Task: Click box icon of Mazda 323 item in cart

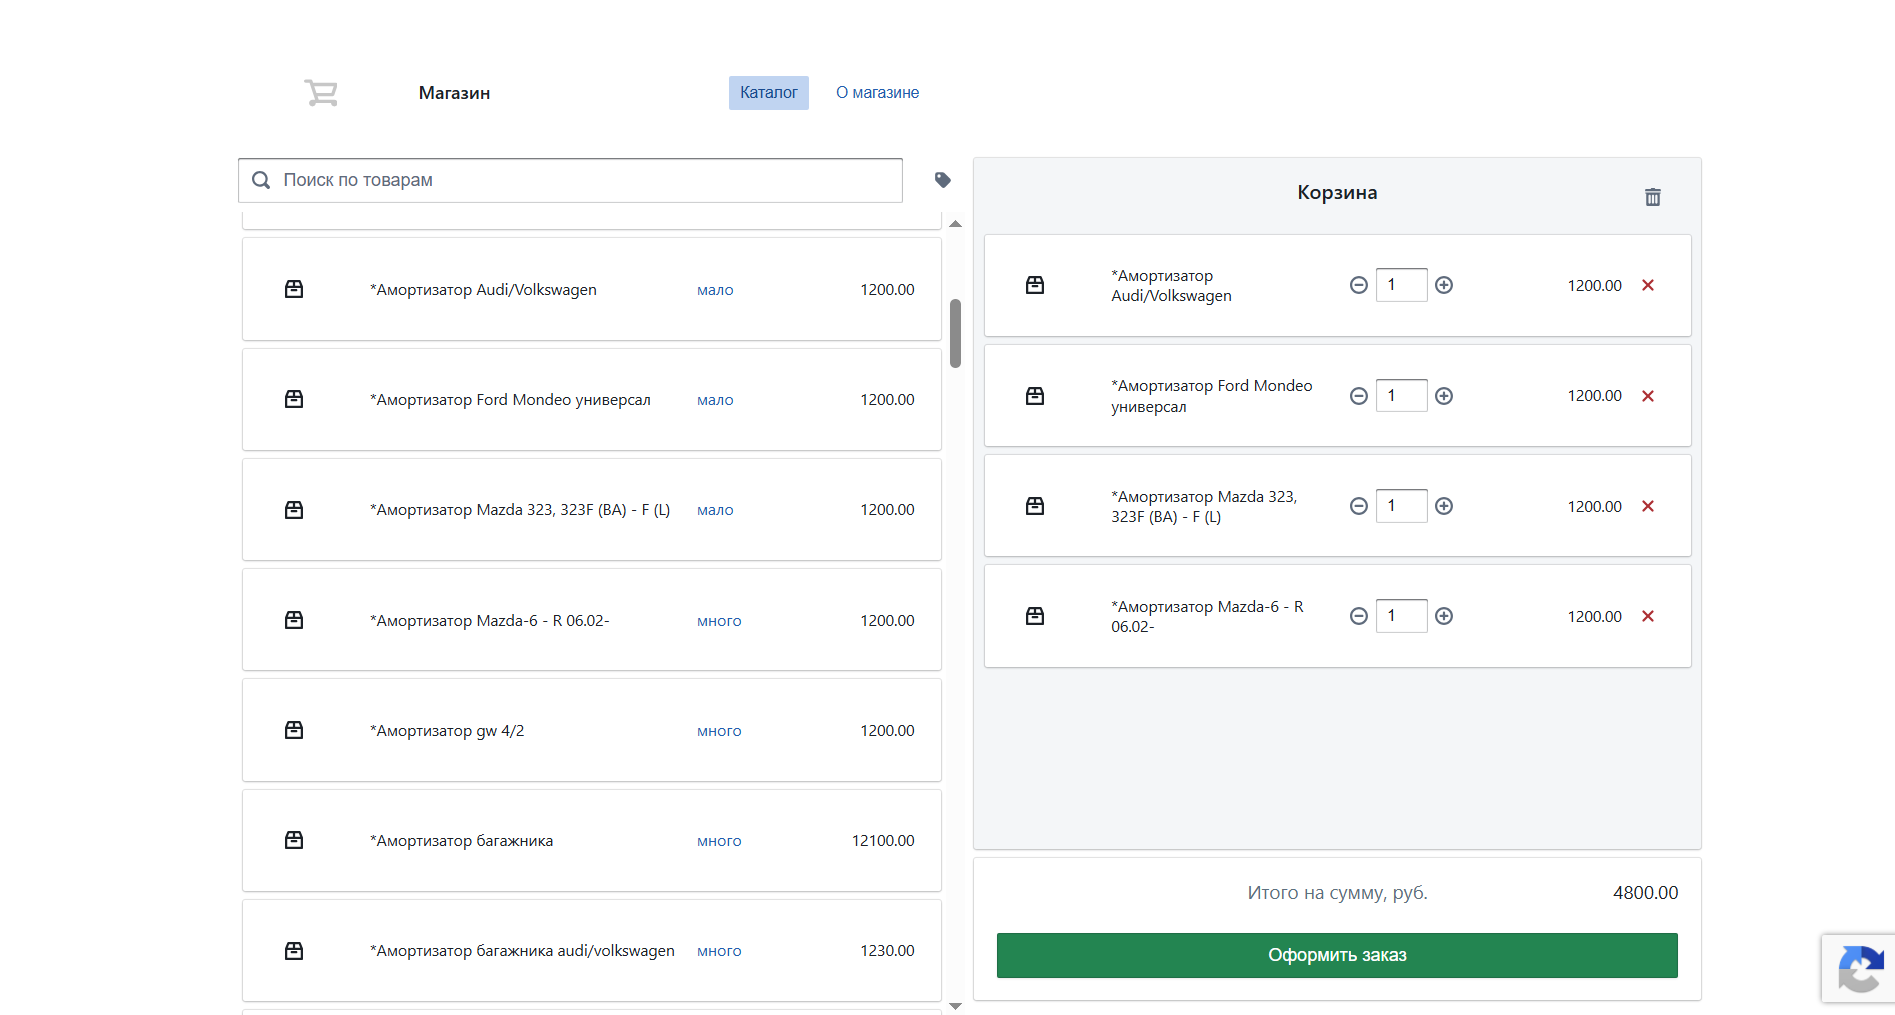Action: coord(1035,506)
